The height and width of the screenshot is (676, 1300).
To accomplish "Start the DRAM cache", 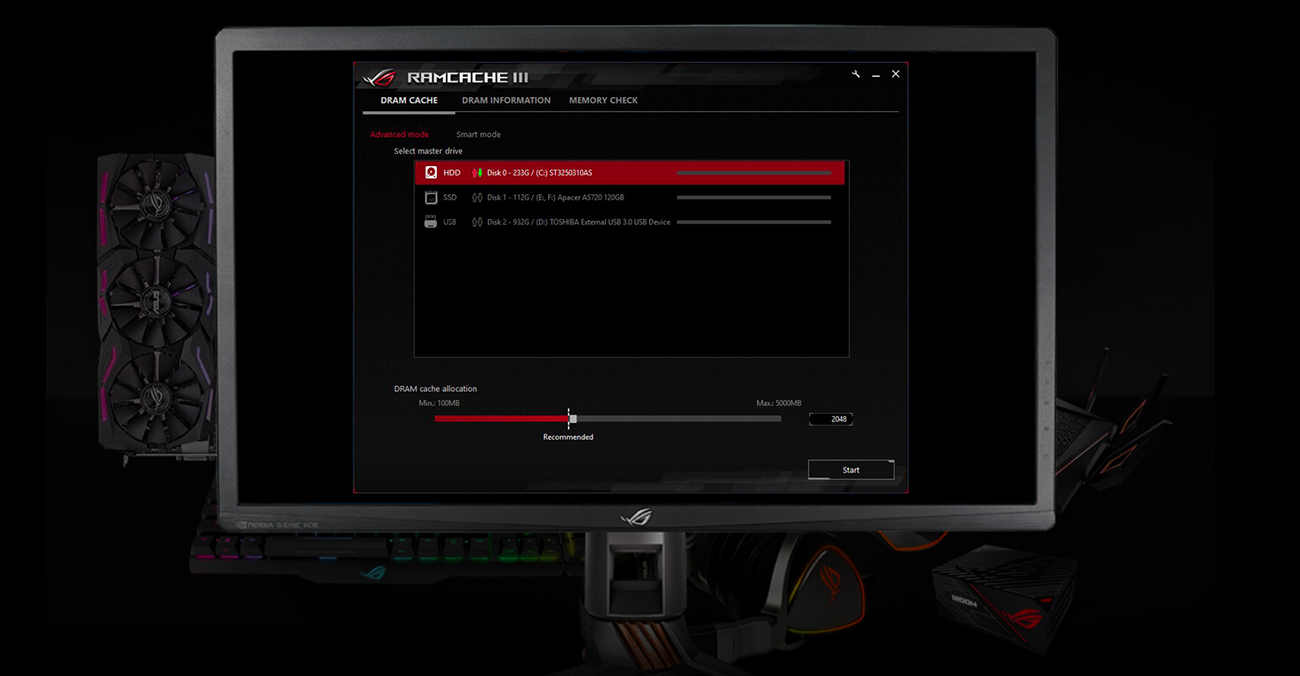I will [851, 470].
